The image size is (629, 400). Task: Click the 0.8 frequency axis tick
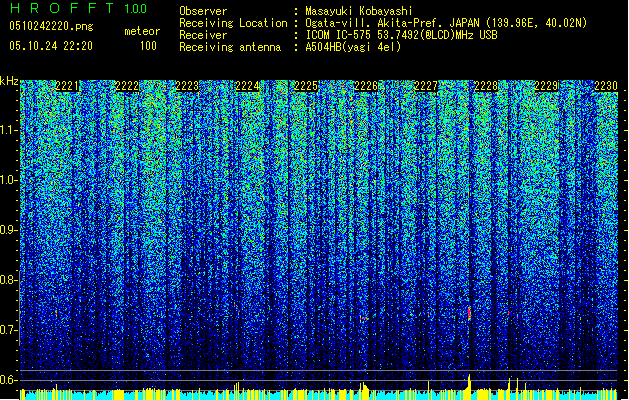pos(9,280)
